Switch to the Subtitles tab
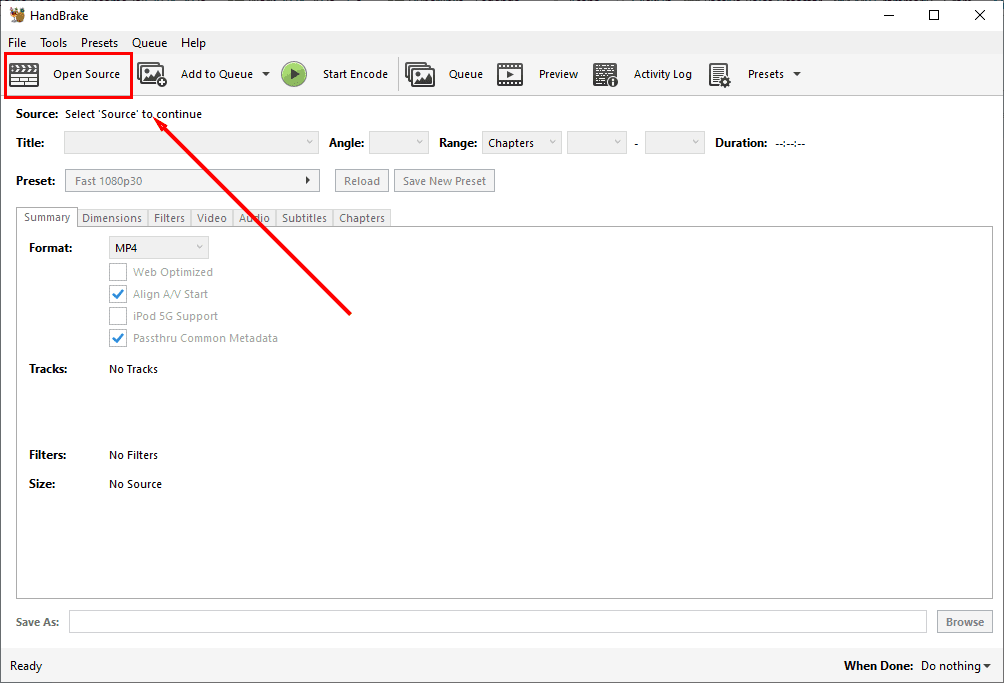The width and height of the screenshot is (1004, 683). (304, 218)
